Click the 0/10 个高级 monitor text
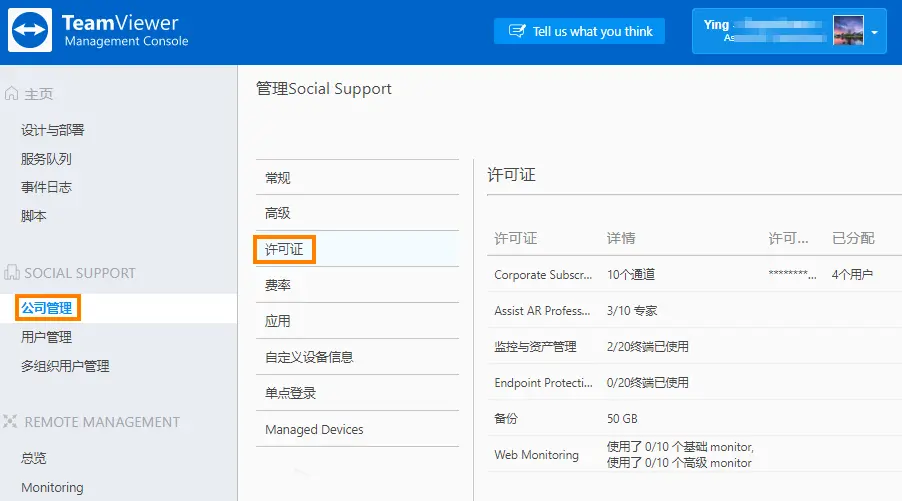 [x=679, y=462]
